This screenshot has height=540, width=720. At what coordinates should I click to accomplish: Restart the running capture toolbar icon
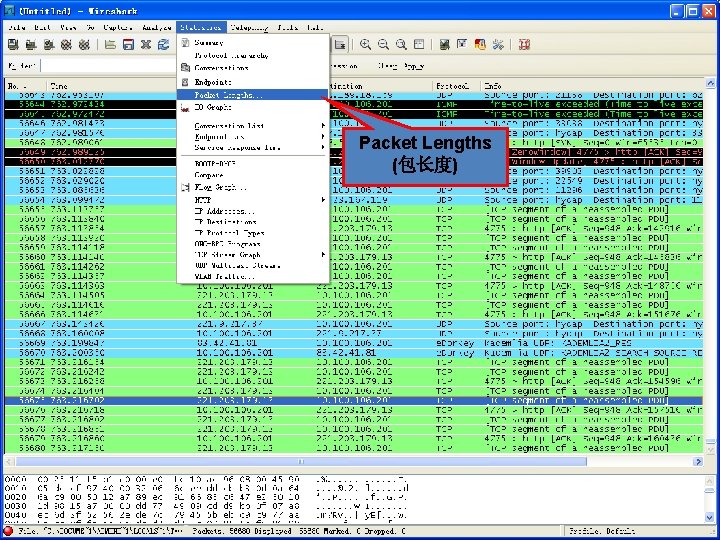tap(84, 45)
